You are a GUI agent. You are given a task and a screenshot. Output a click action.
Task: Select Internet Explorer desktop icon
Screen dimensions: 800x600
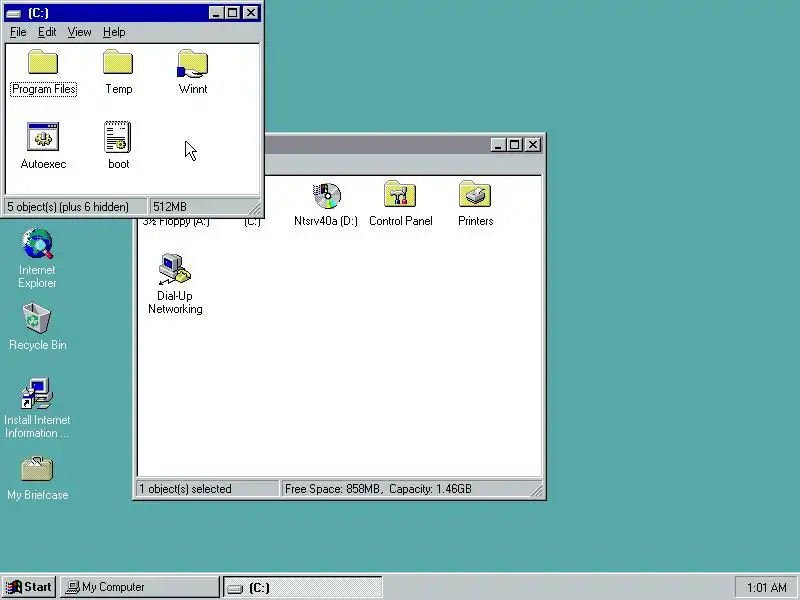pyautogui.click(x=37, y=259)
